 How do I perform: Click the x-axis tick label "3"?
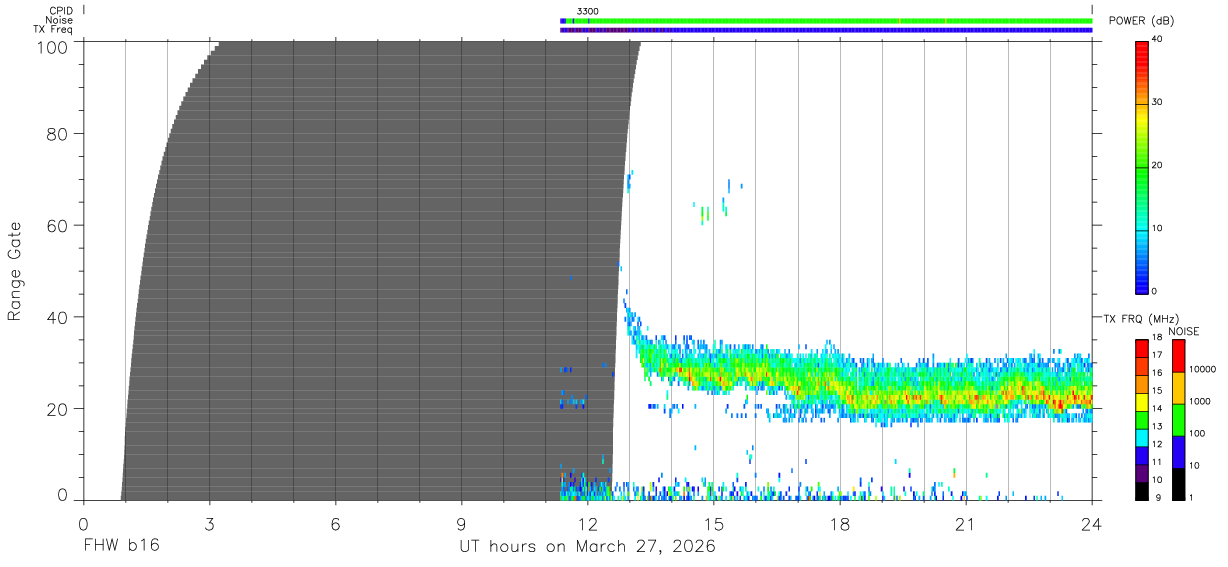tap(209, 523)
